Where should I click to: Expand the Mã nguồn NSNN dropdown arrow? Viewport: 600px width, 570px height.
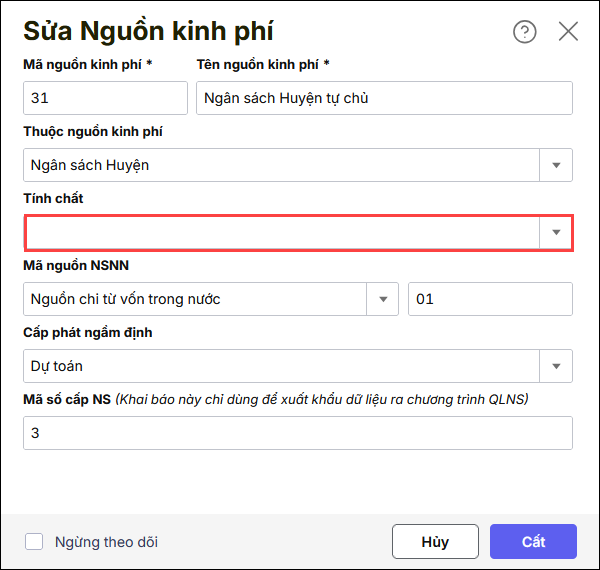(382, 299)
